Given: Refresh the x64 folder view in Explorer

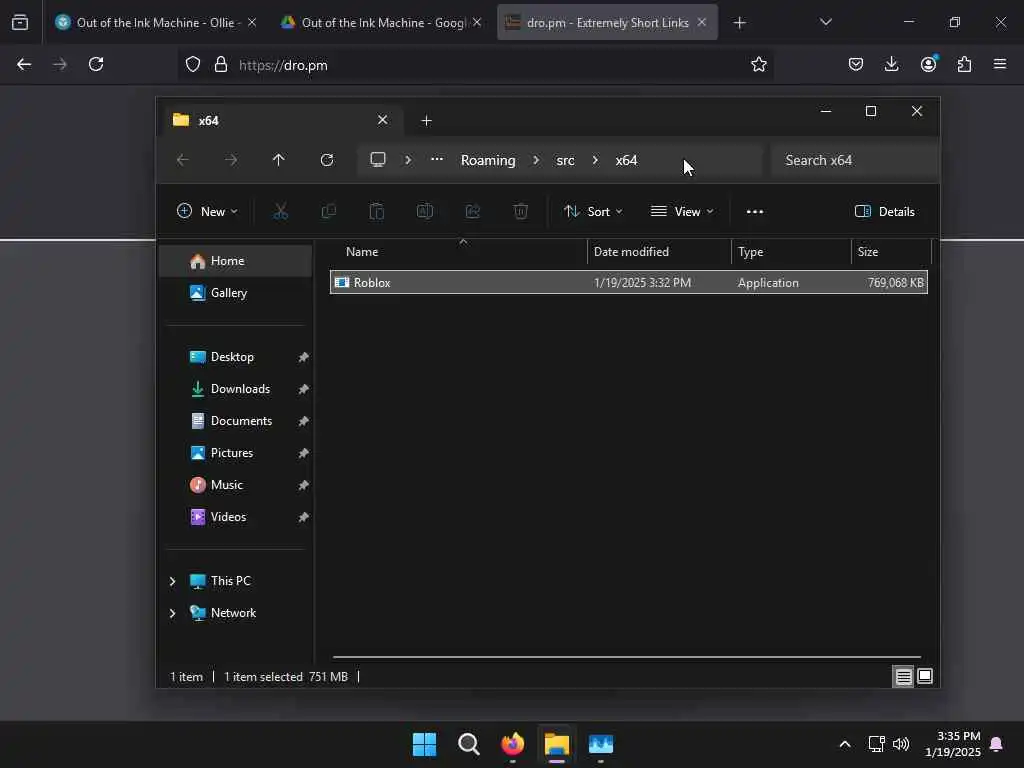Looking at the screenshot, I should pyautogui.click(x=327, y=160).
